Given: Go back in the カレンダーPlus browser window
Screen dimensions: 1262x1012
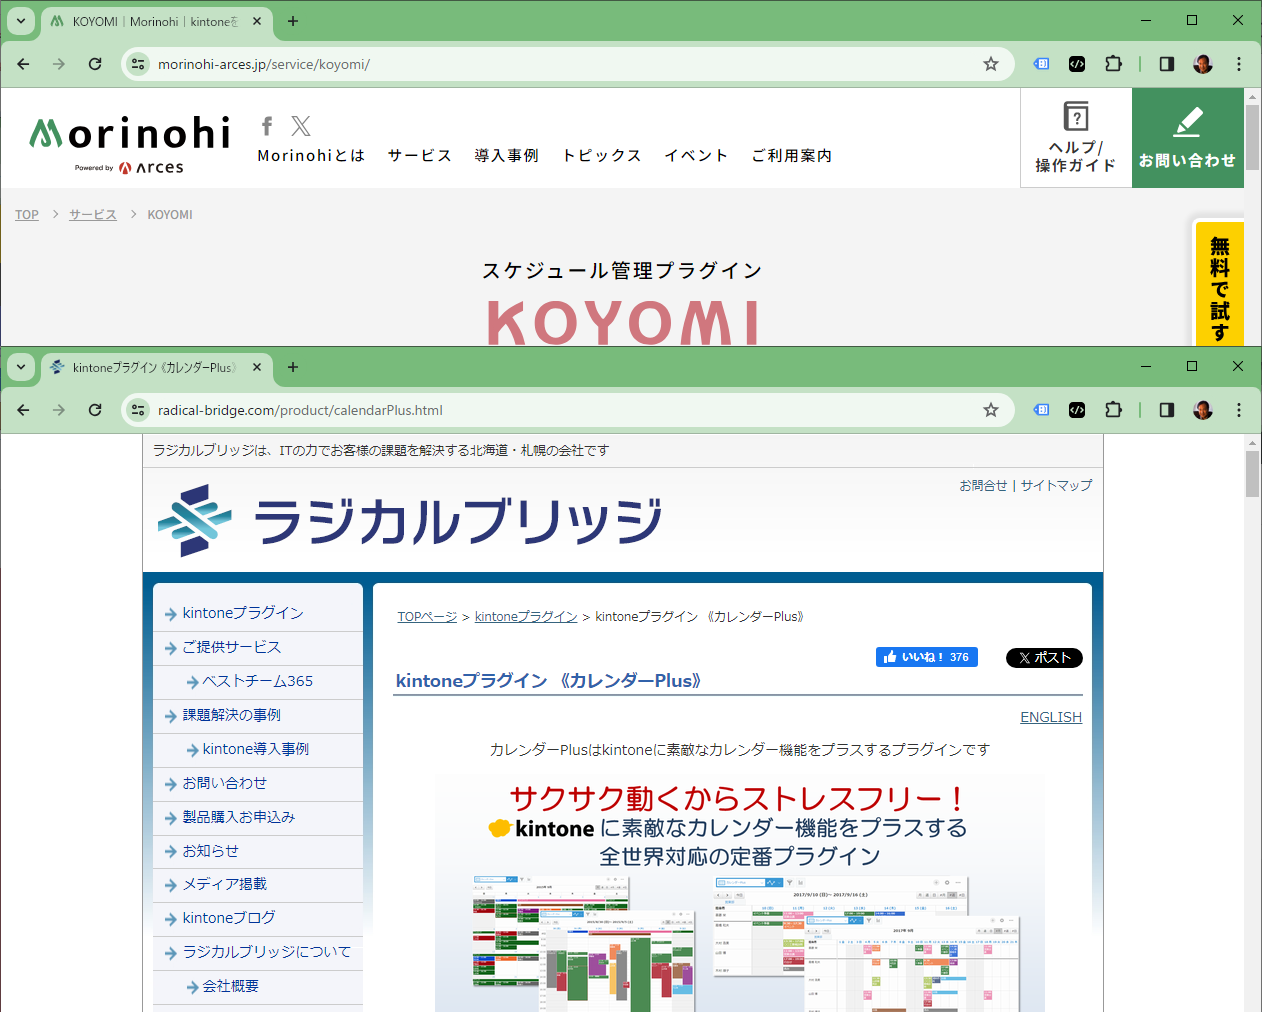Looking at the screenshot, I should click(x=24, y=410).
